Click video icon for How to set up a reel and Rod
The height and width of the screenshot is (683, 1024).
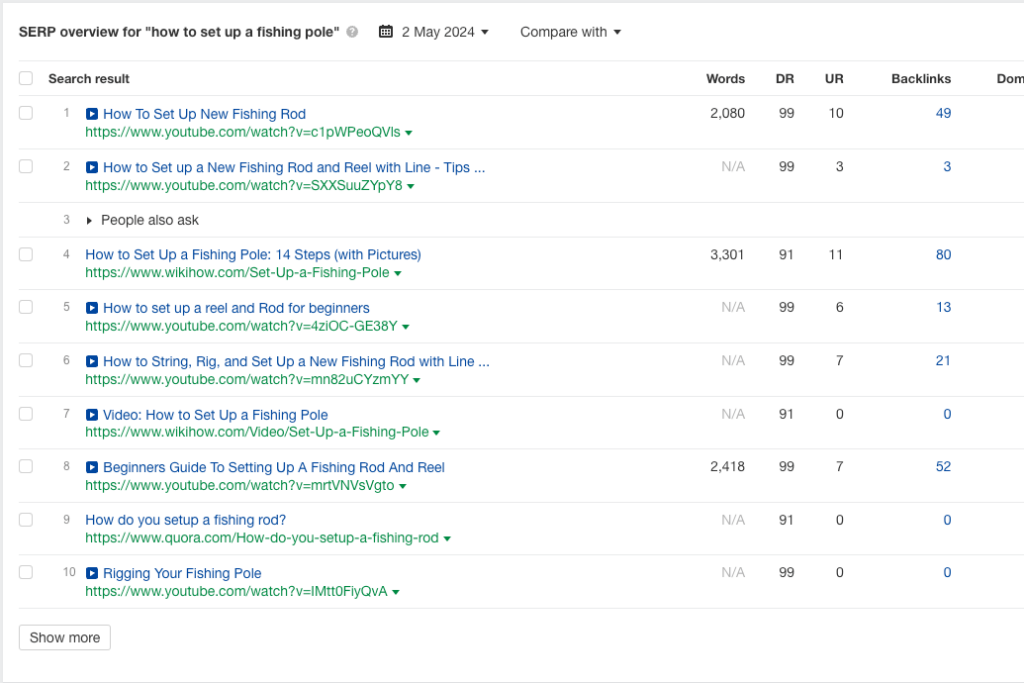coord(92,308)
